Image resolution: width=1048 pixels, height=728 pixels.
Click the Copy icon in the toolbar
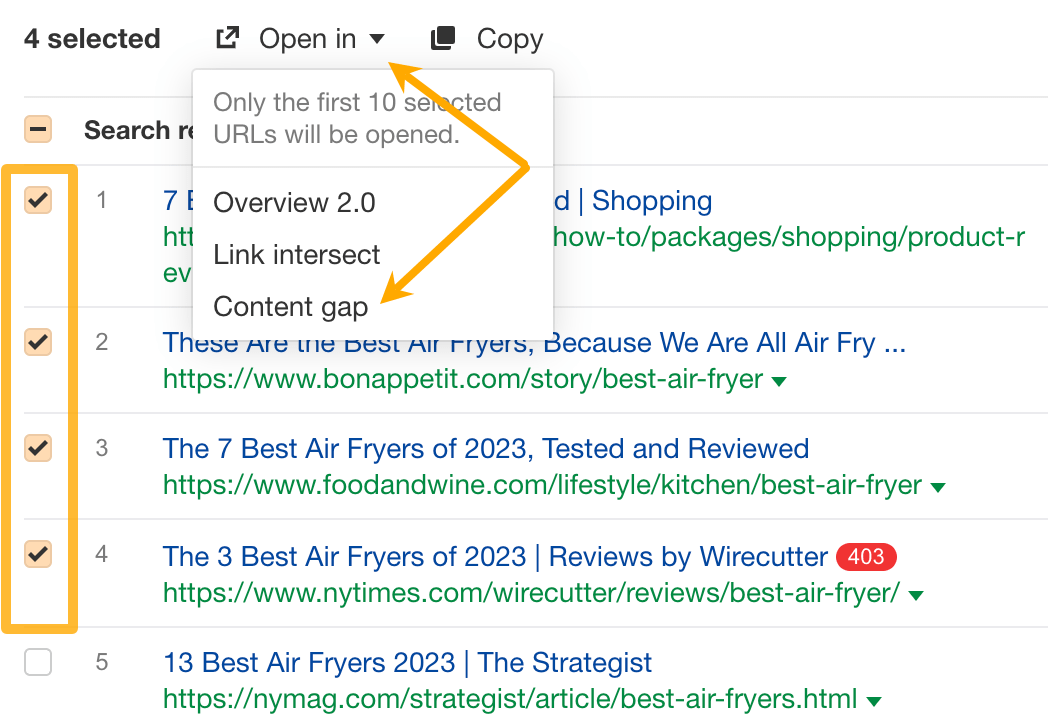tap(443, 37)
